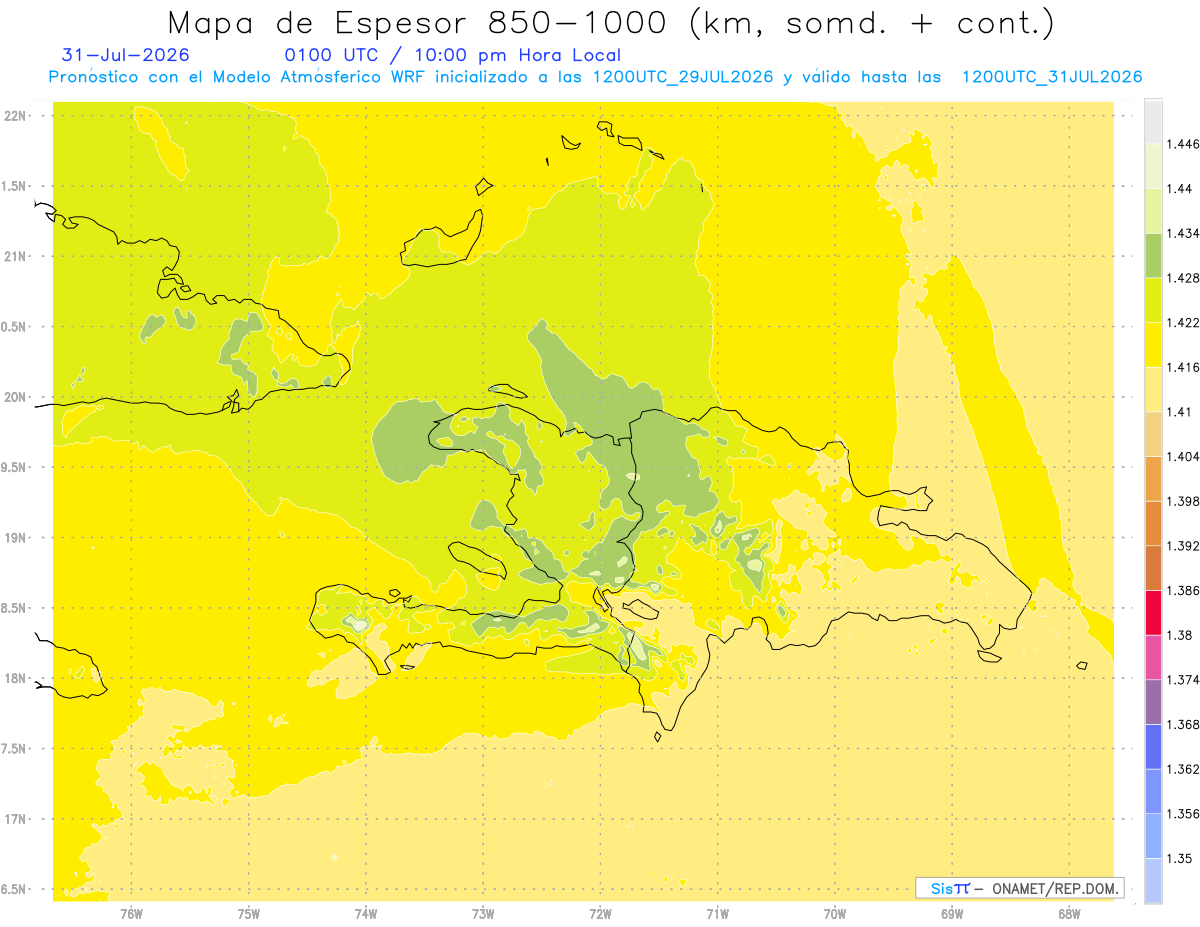The width and height of the screenshot is (1200, 927).
Task: Click the pink 1.374–1.38 colorbar segment
Action: tap(1153, 657)
